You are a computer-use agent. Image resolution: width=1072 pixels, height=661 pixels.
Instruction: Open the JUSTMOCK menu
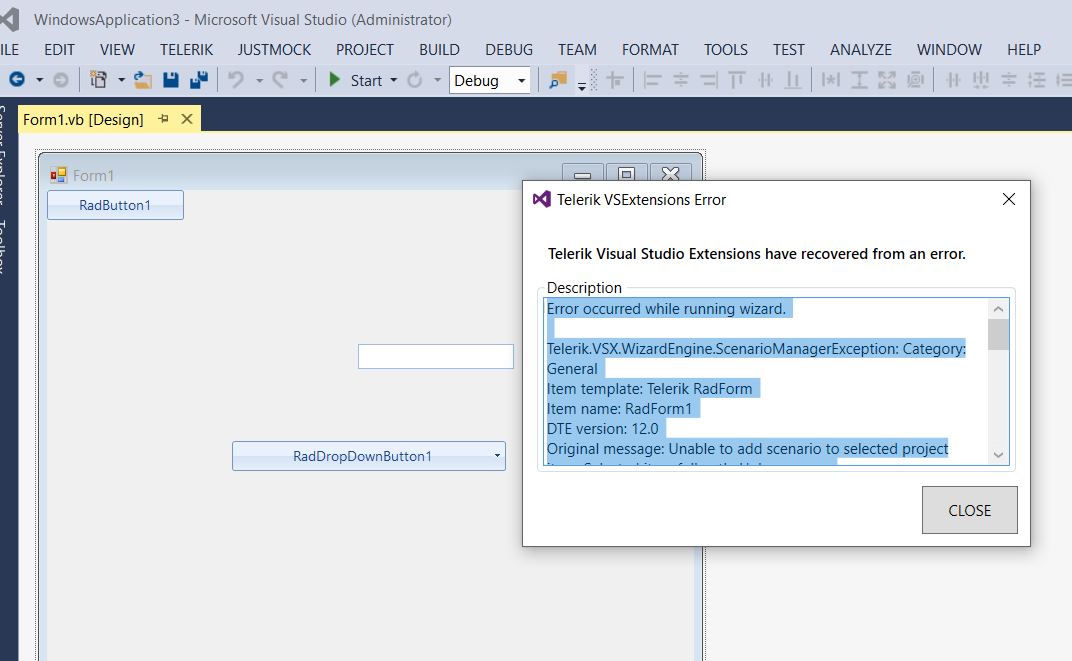click(x=274, y=50)
